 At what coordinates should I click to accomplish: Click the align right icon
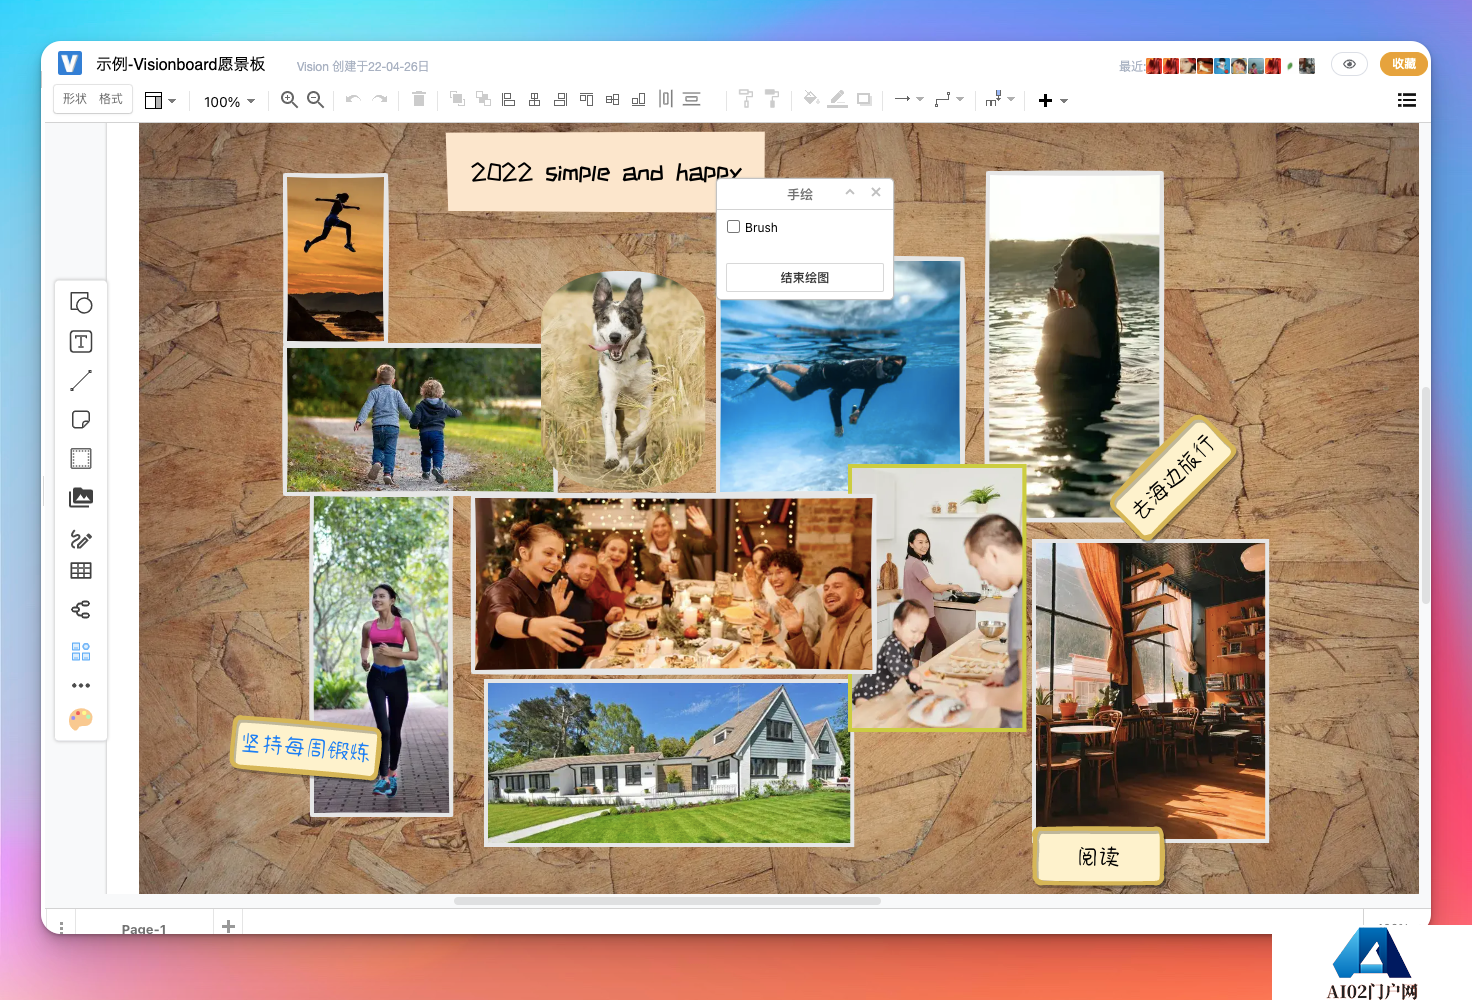(x=560, y=99)
